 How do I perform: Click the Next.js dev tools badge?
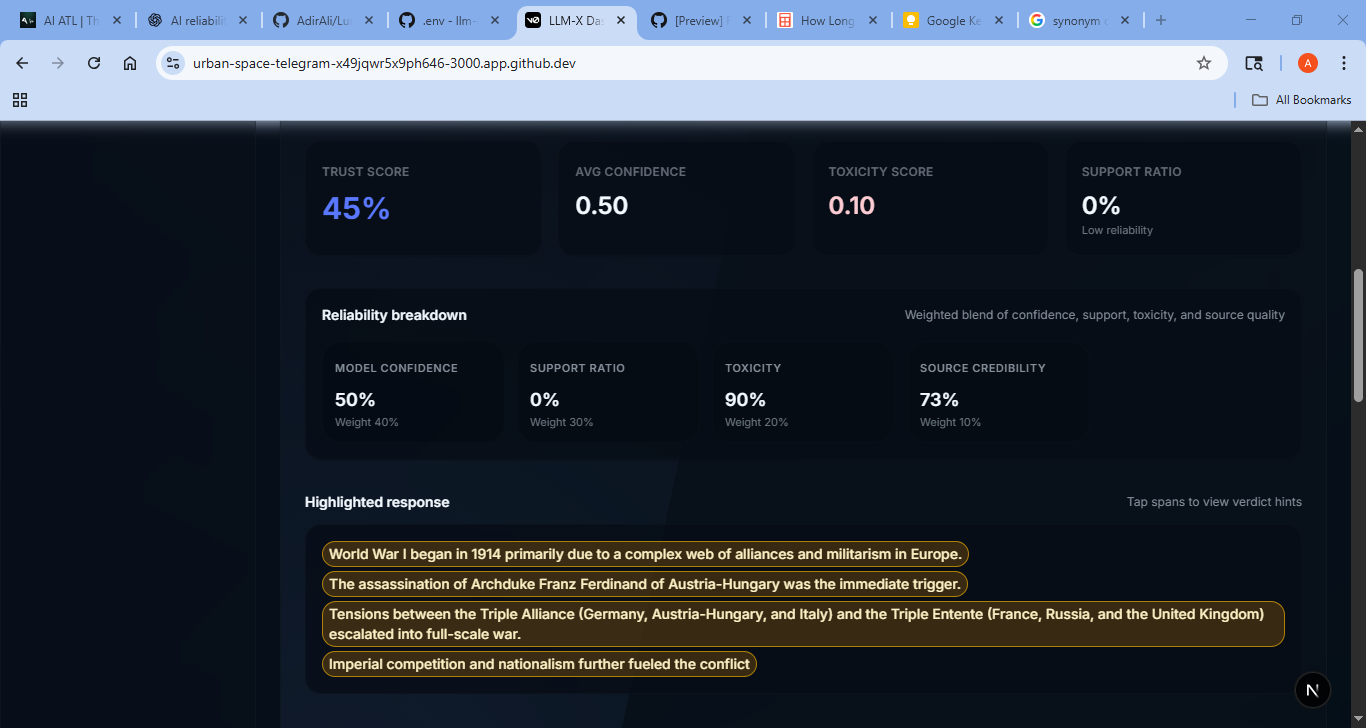1313,690
